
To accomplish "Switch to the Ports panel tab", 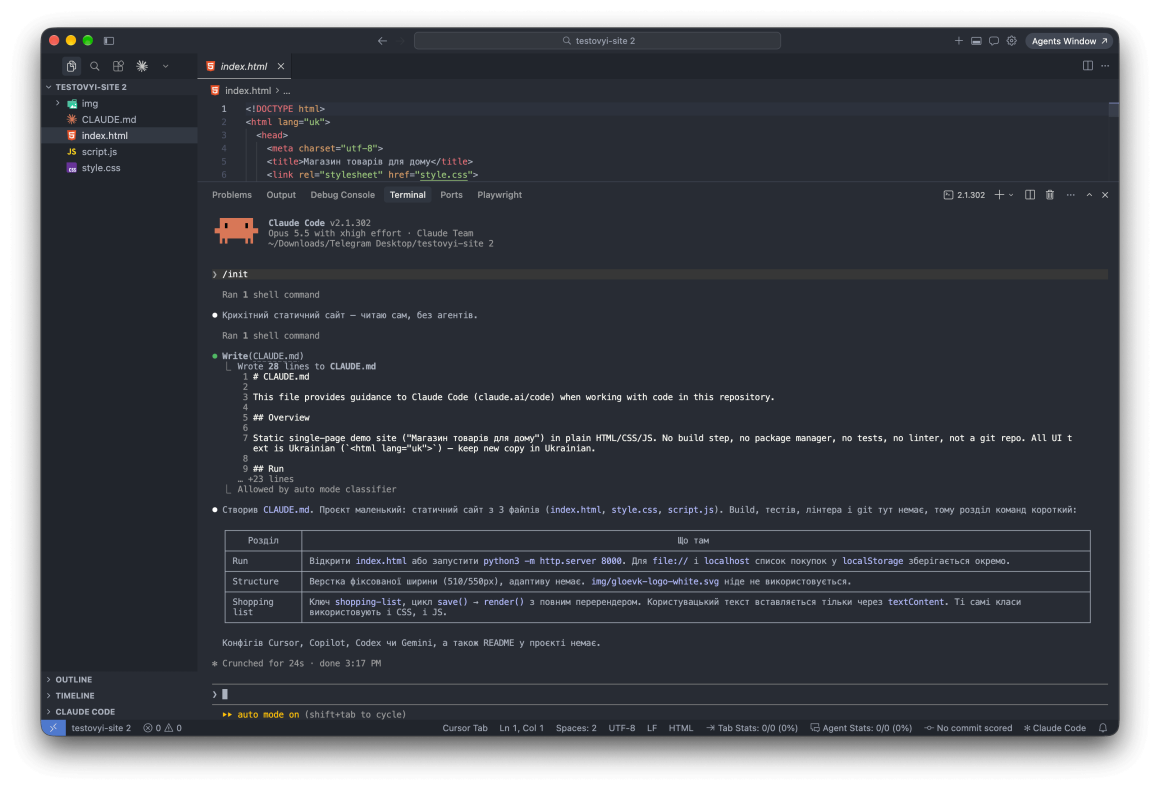I will (451, 195).
